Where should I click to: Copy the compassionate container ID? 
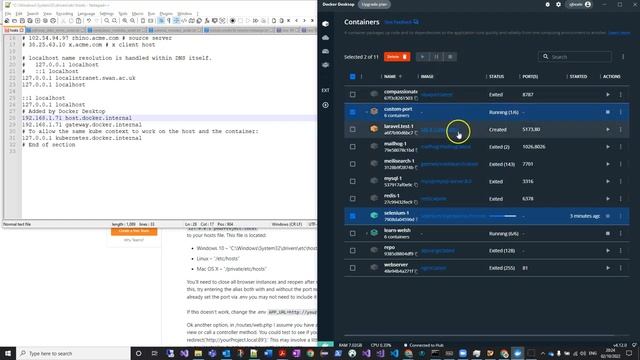tap(416, 98)
